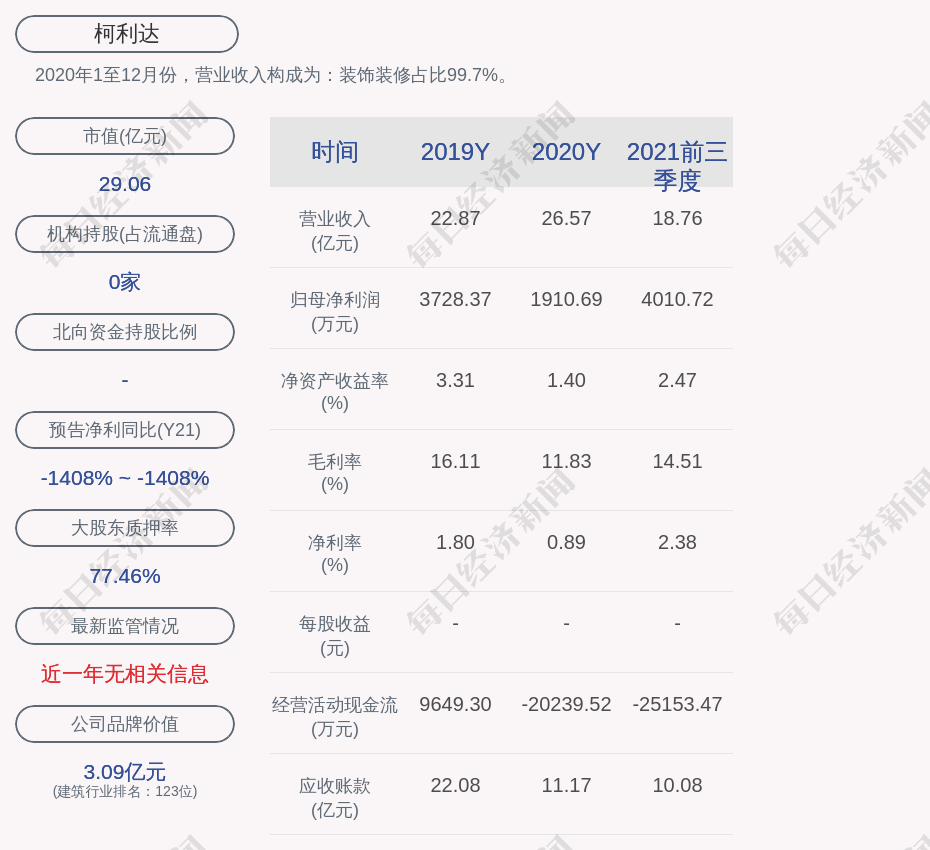The width and height of the screenshot is (930, 850).
Task: Click the 77.46% pledge rate value
Action: point(125,576)
